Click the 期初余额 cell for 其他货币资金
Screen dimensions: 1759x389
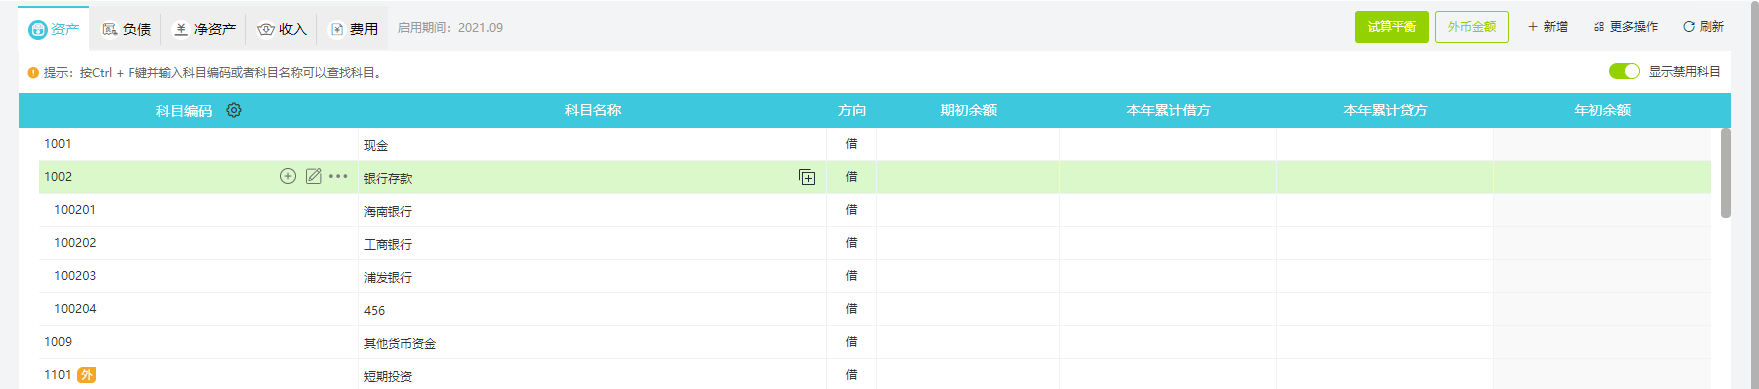(968, 342)
